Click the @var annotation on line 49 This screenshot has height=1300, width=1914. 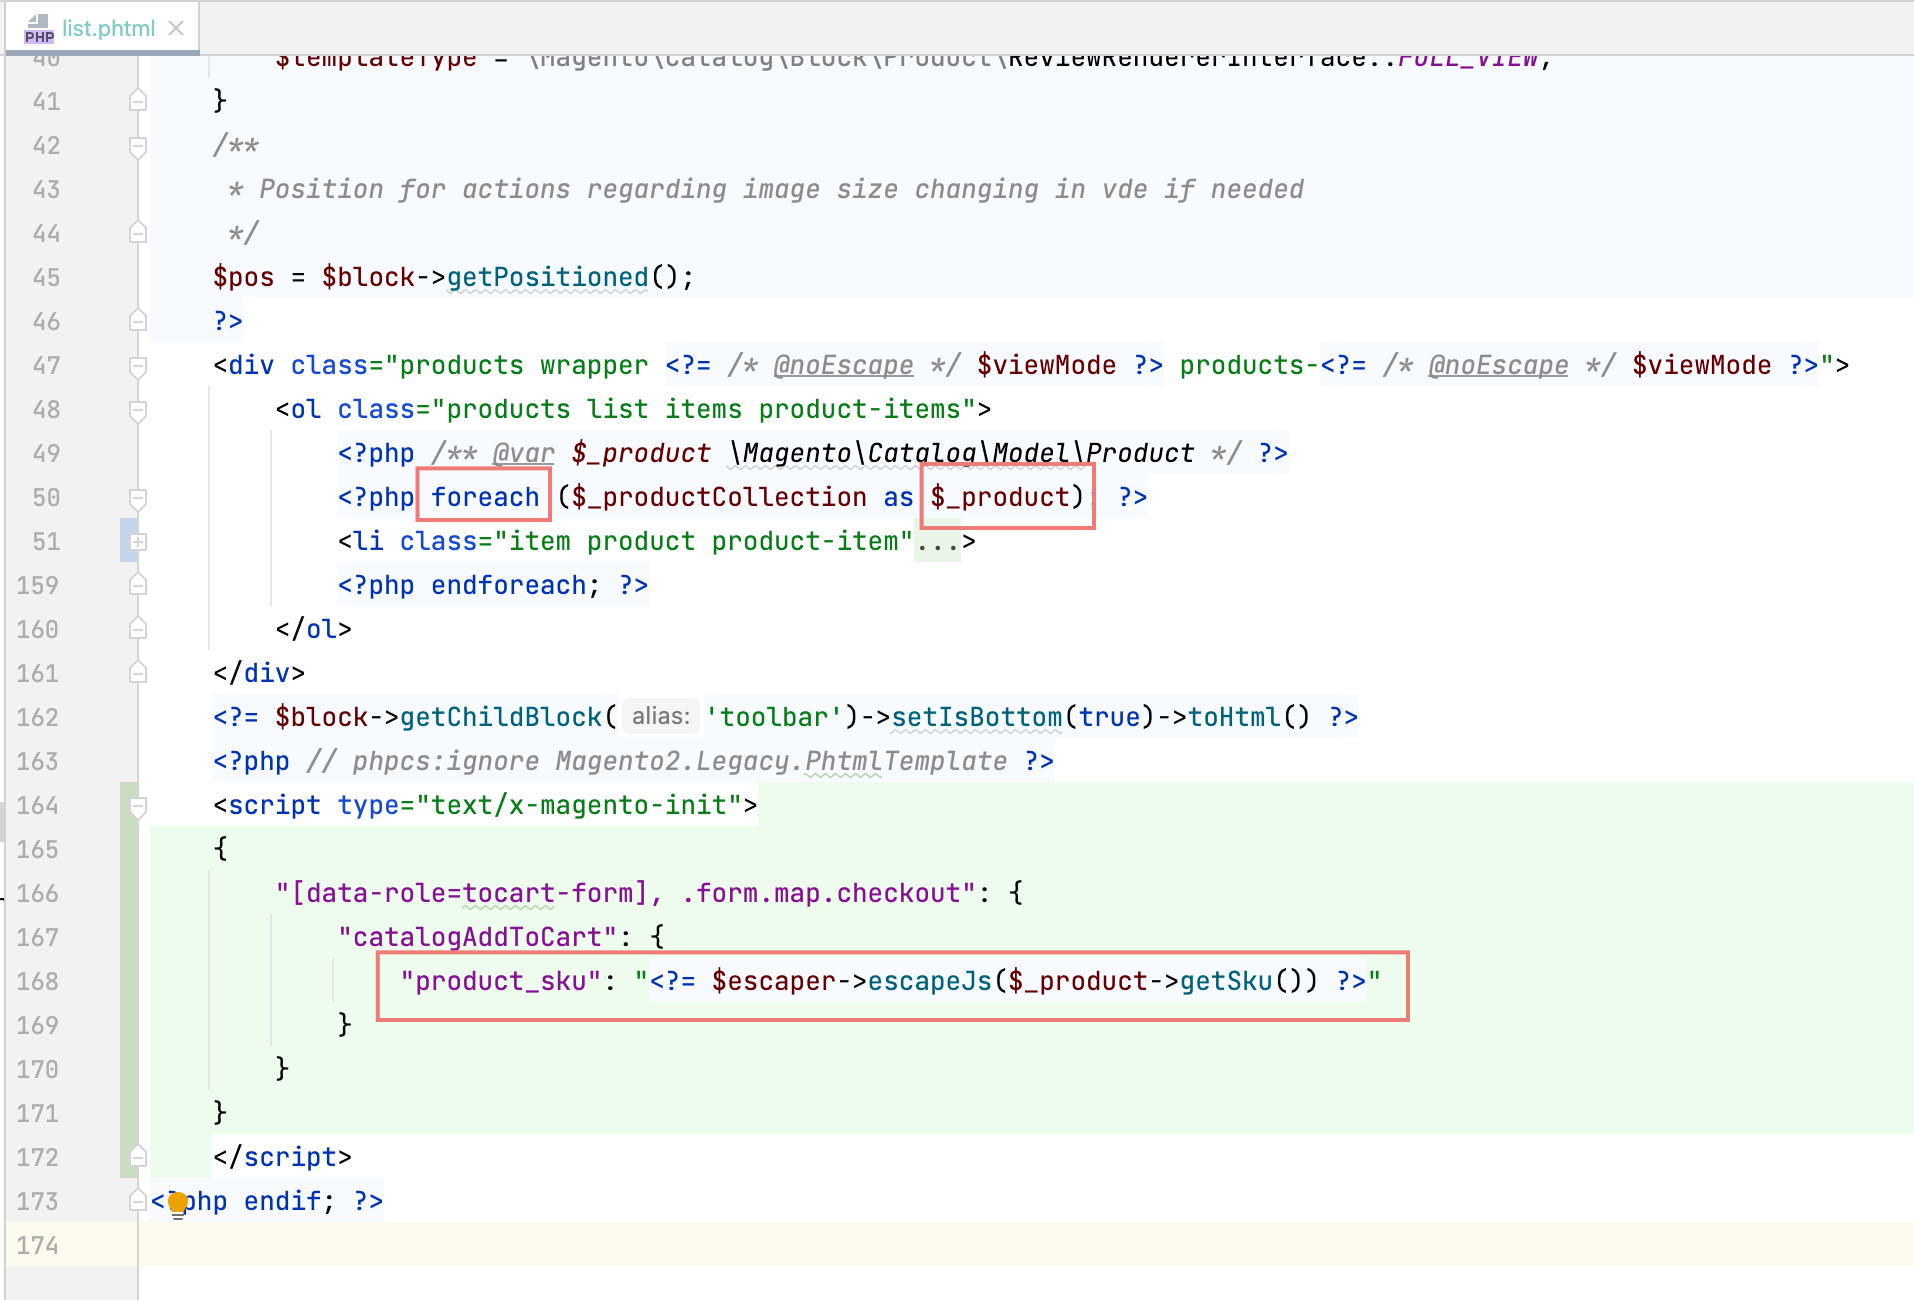pyautogui.click(x=523, y=453)
